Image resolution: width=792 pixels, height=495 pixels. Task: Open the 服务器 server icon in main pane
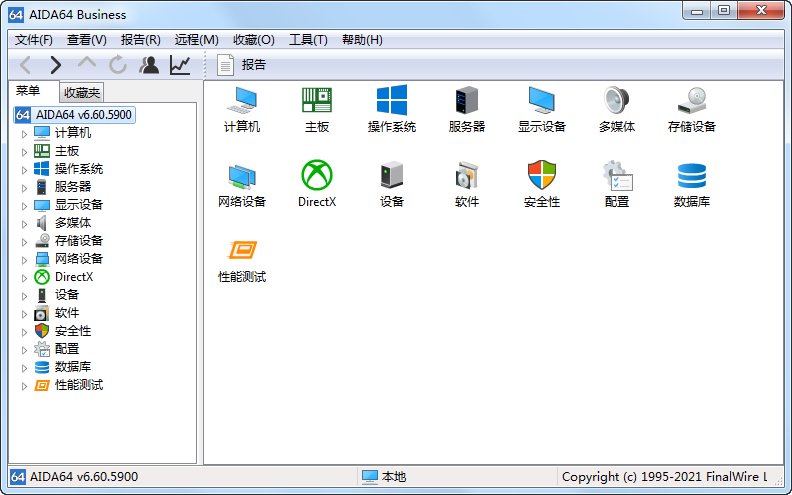point(466,109)
